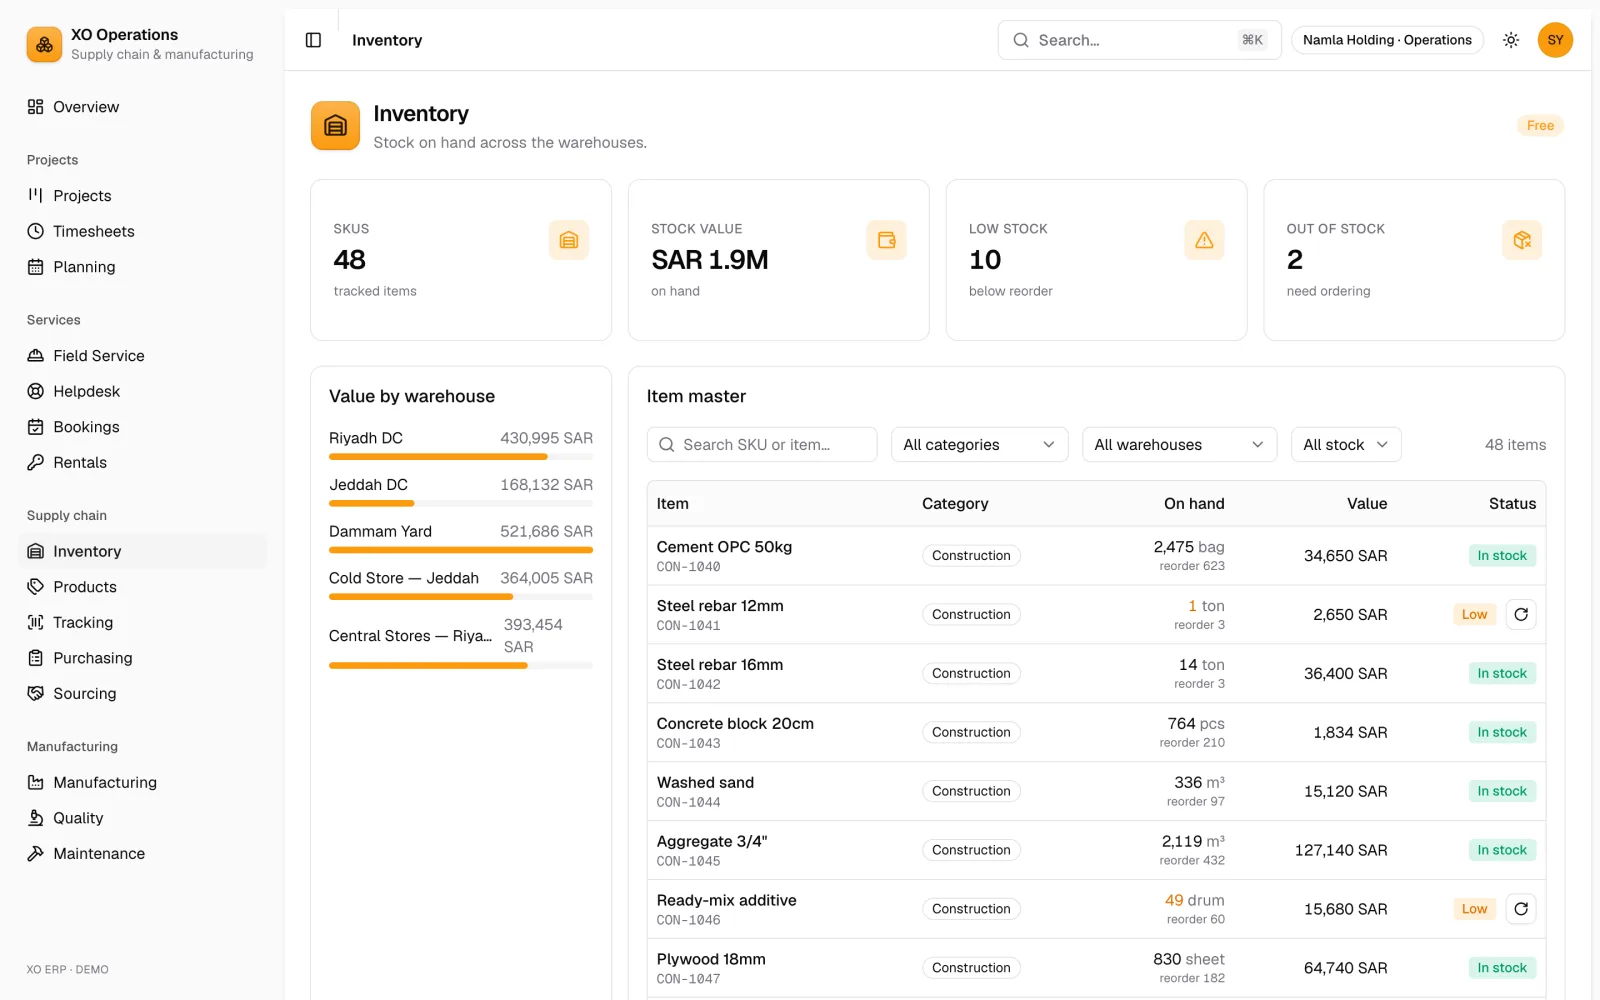This screenshot has width=1600, height=1000.
Task: Click Cold Store — Jeddah warehouse label
Action: click(404, 578)
